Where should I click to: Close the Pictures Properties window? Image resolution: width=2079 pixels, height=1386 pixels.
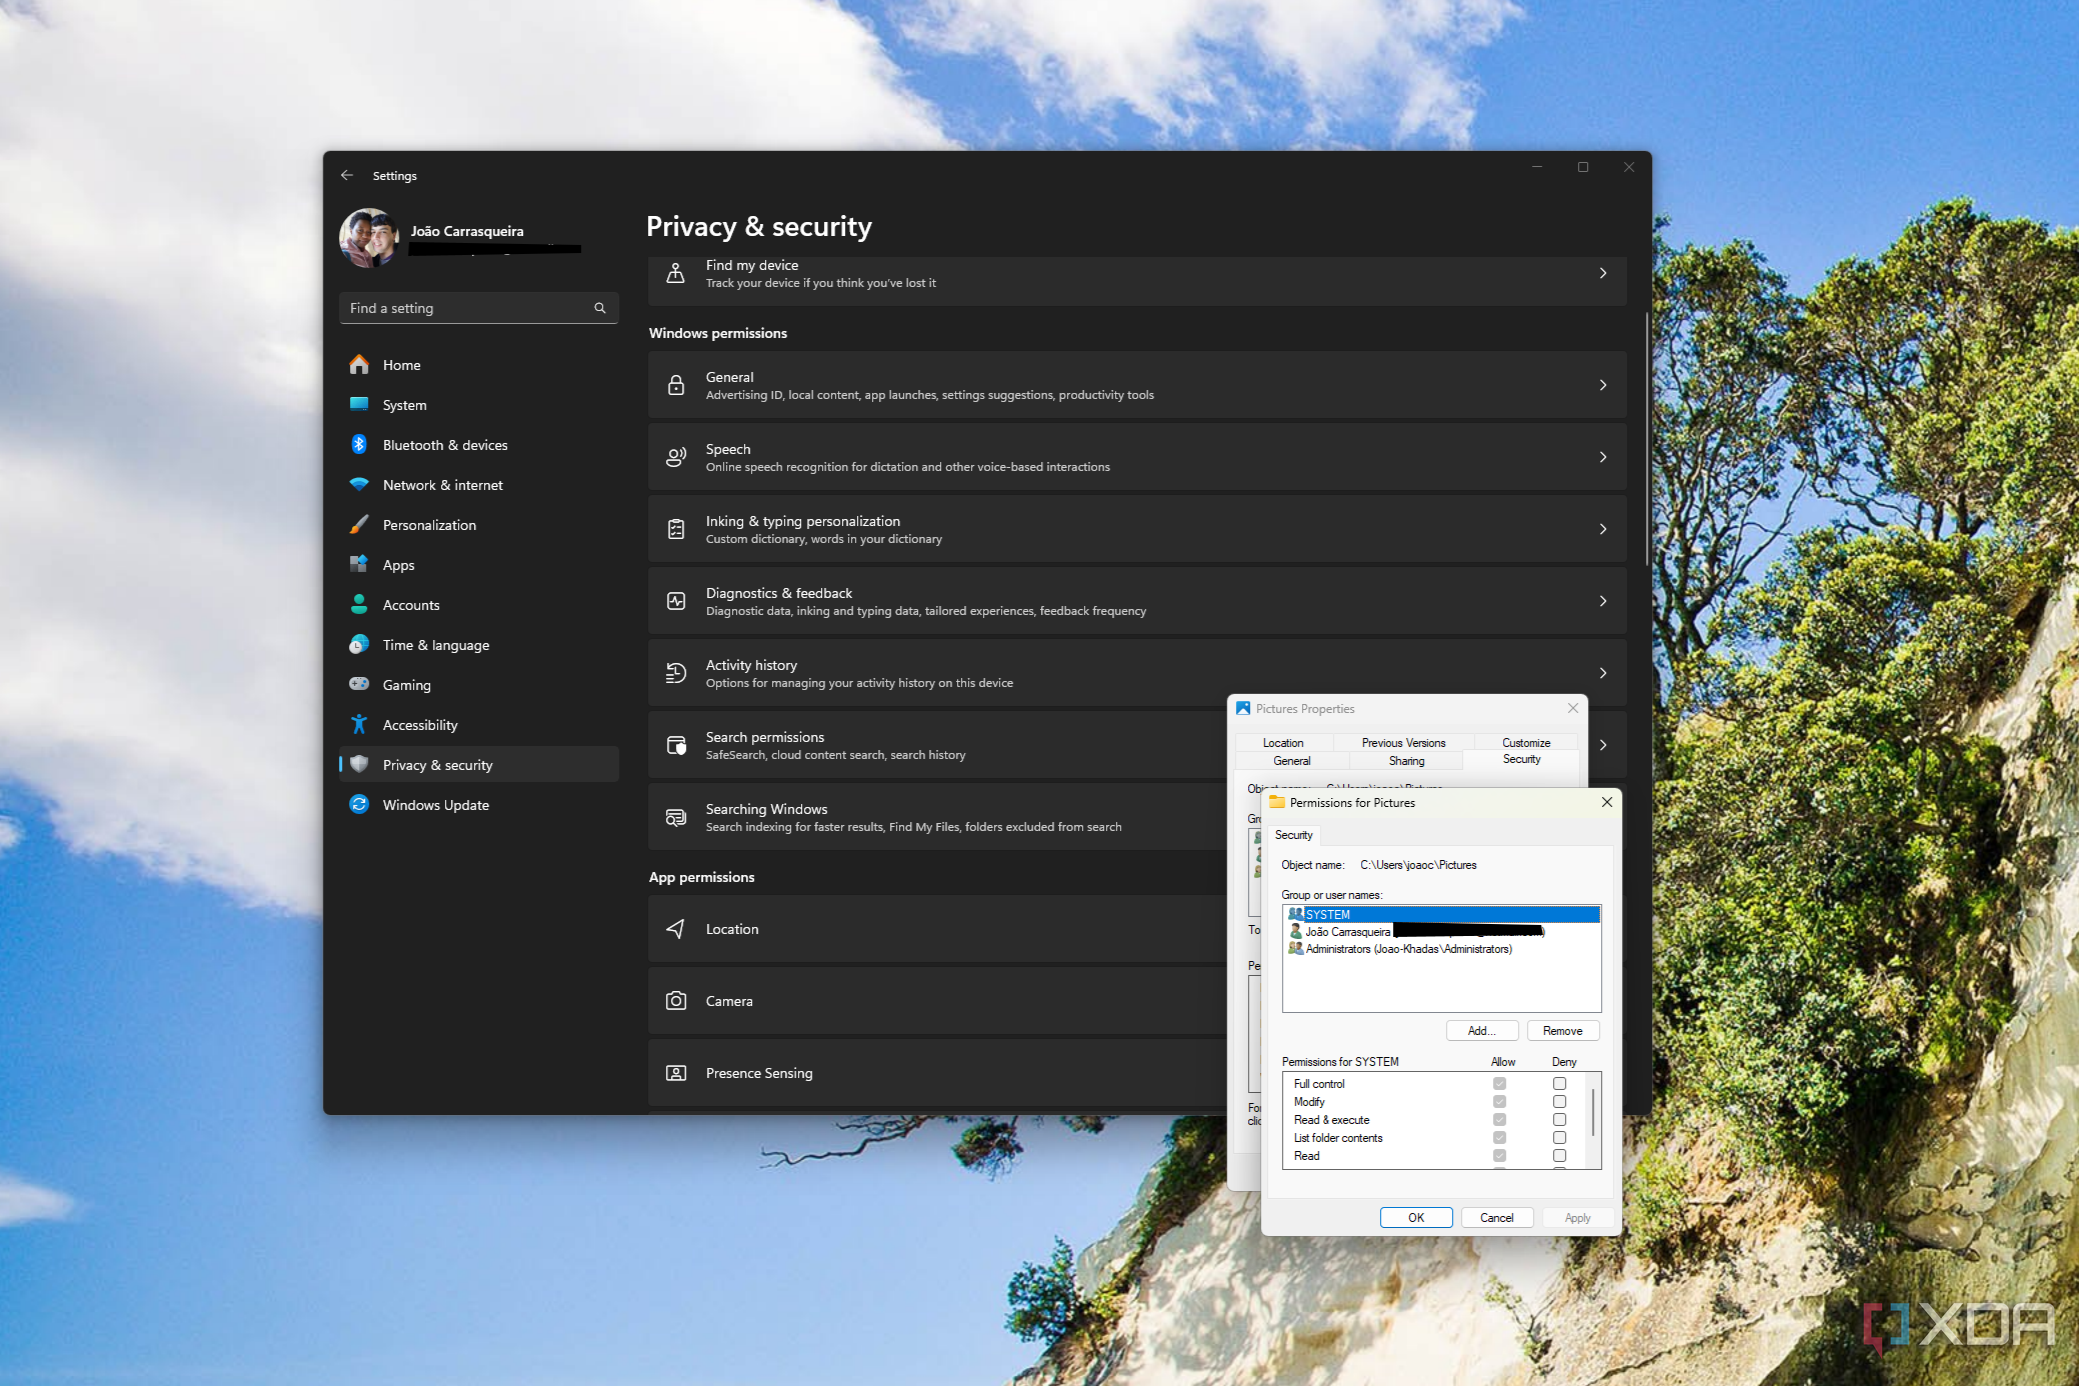pos(1573,708)
